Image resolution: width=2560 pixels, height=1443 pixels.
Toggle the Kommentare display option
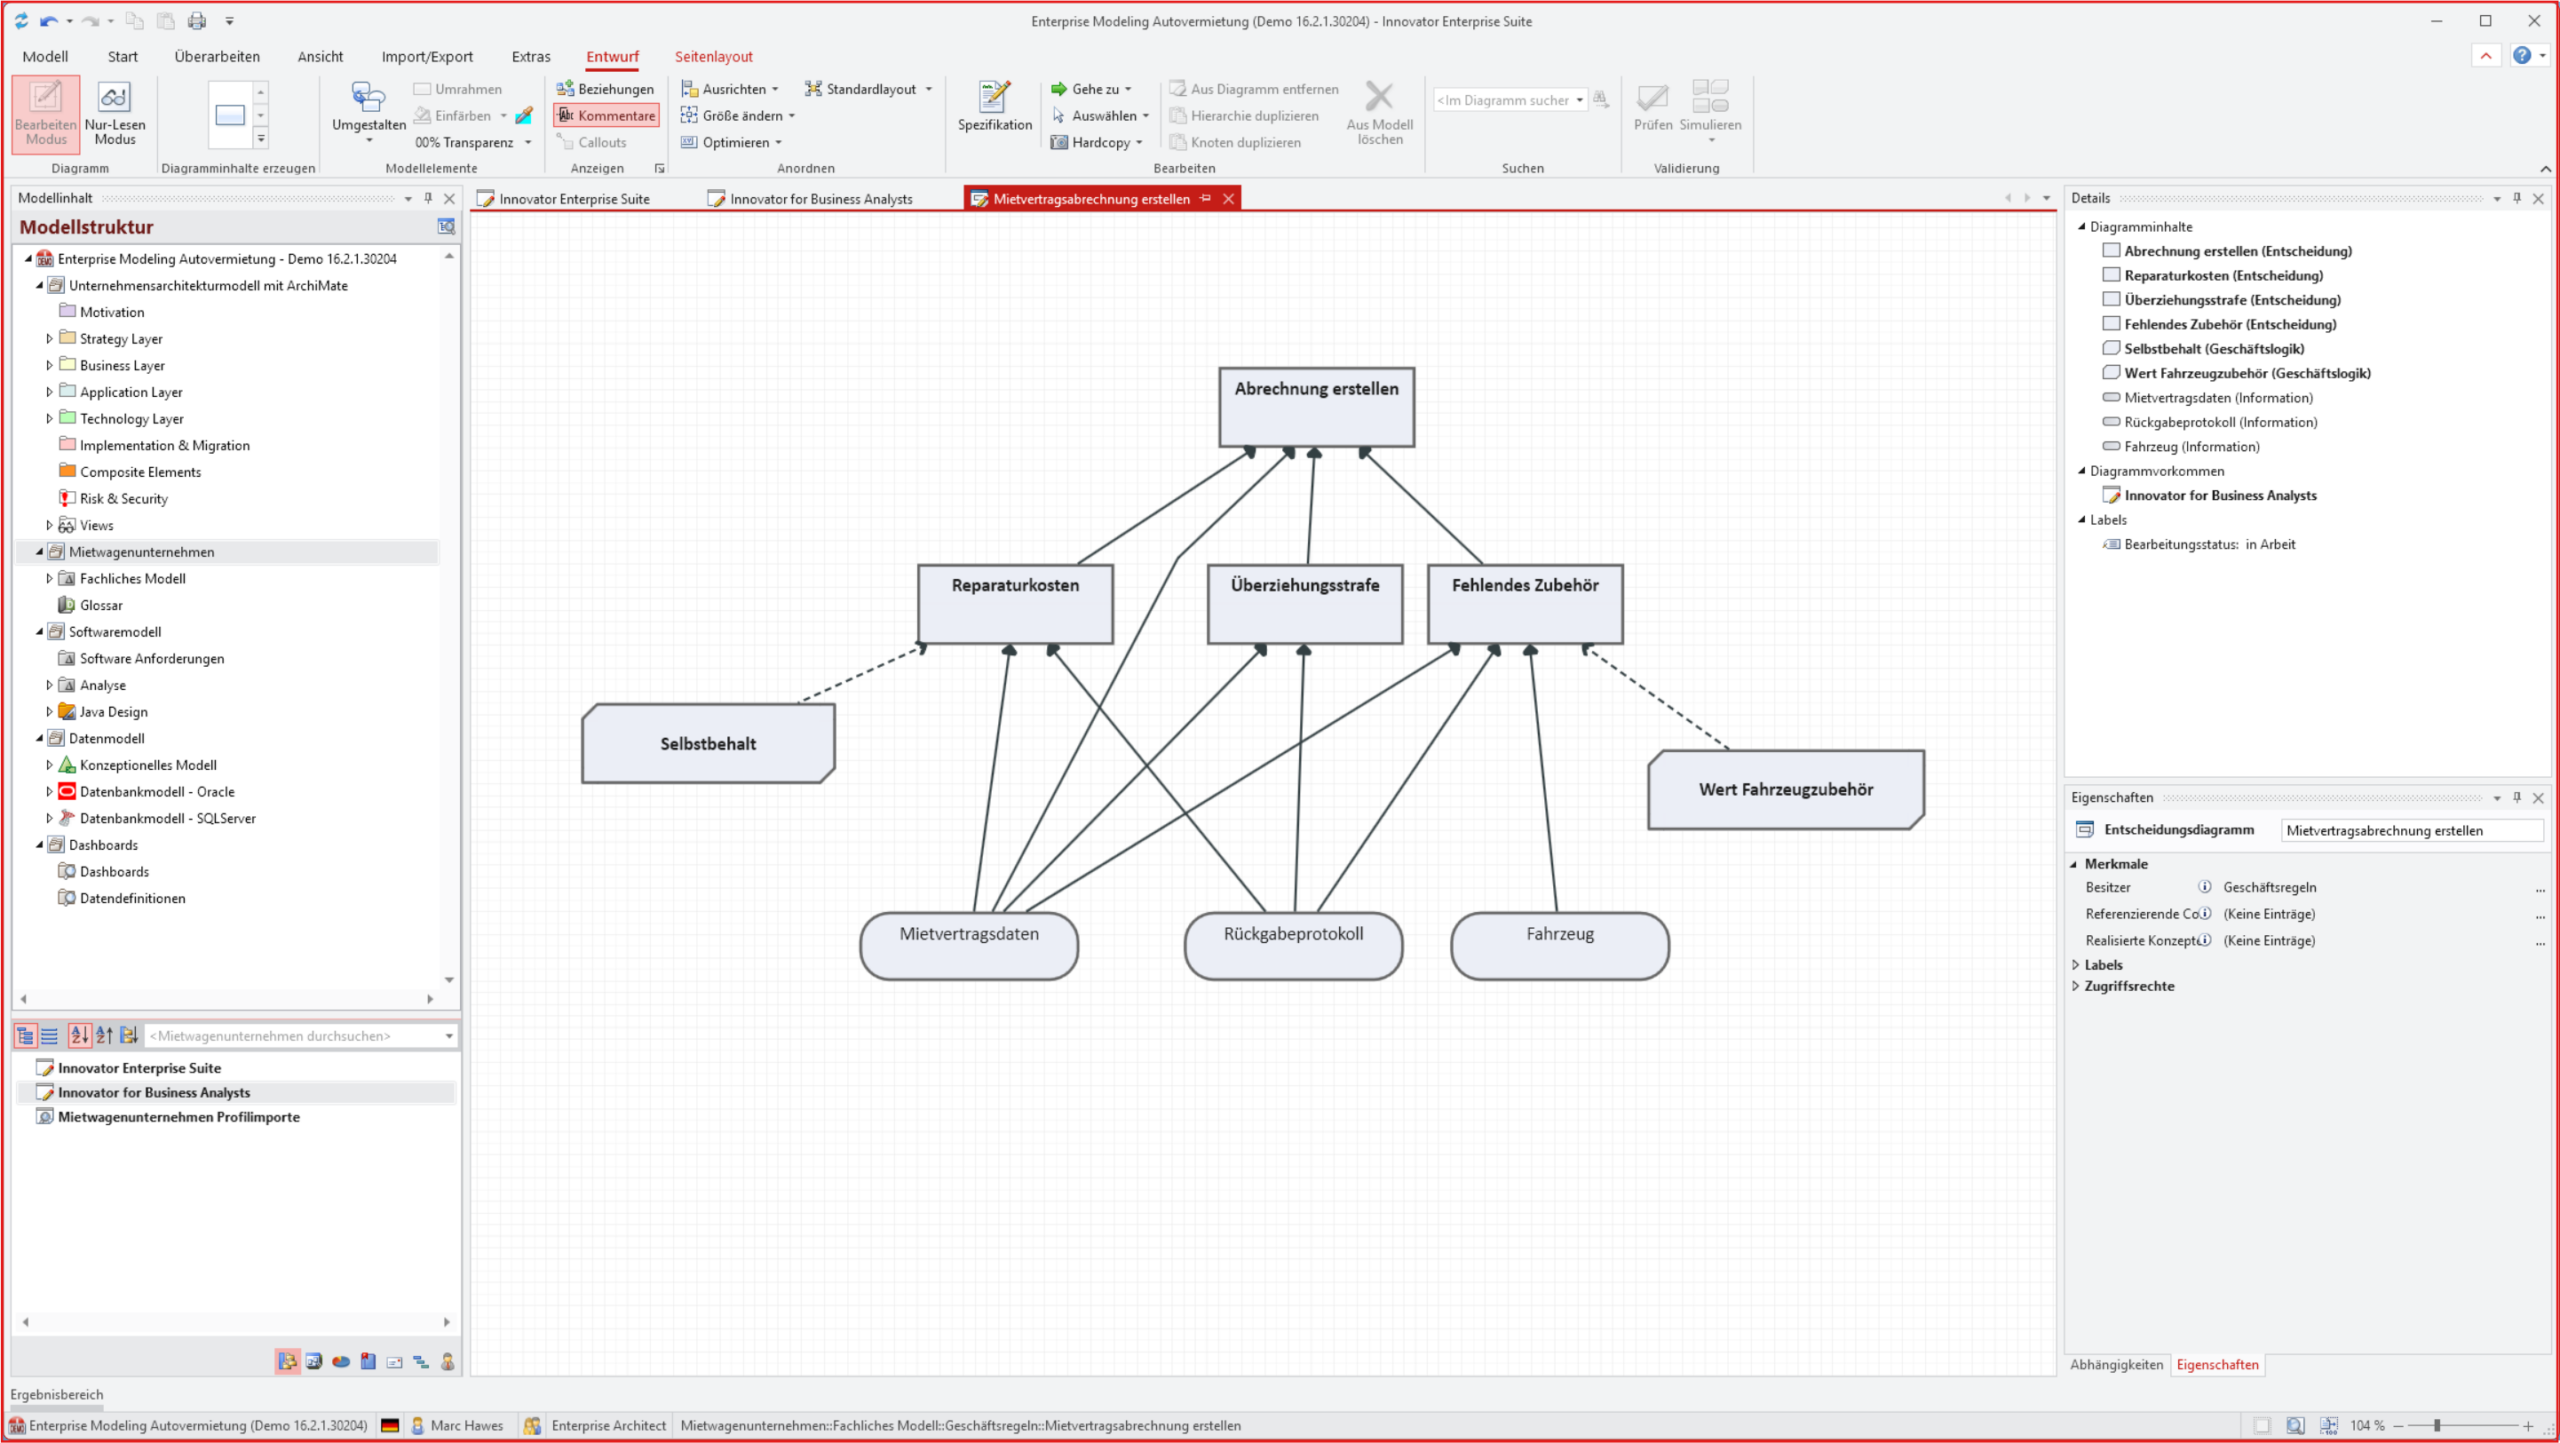[x=606, y=115]
